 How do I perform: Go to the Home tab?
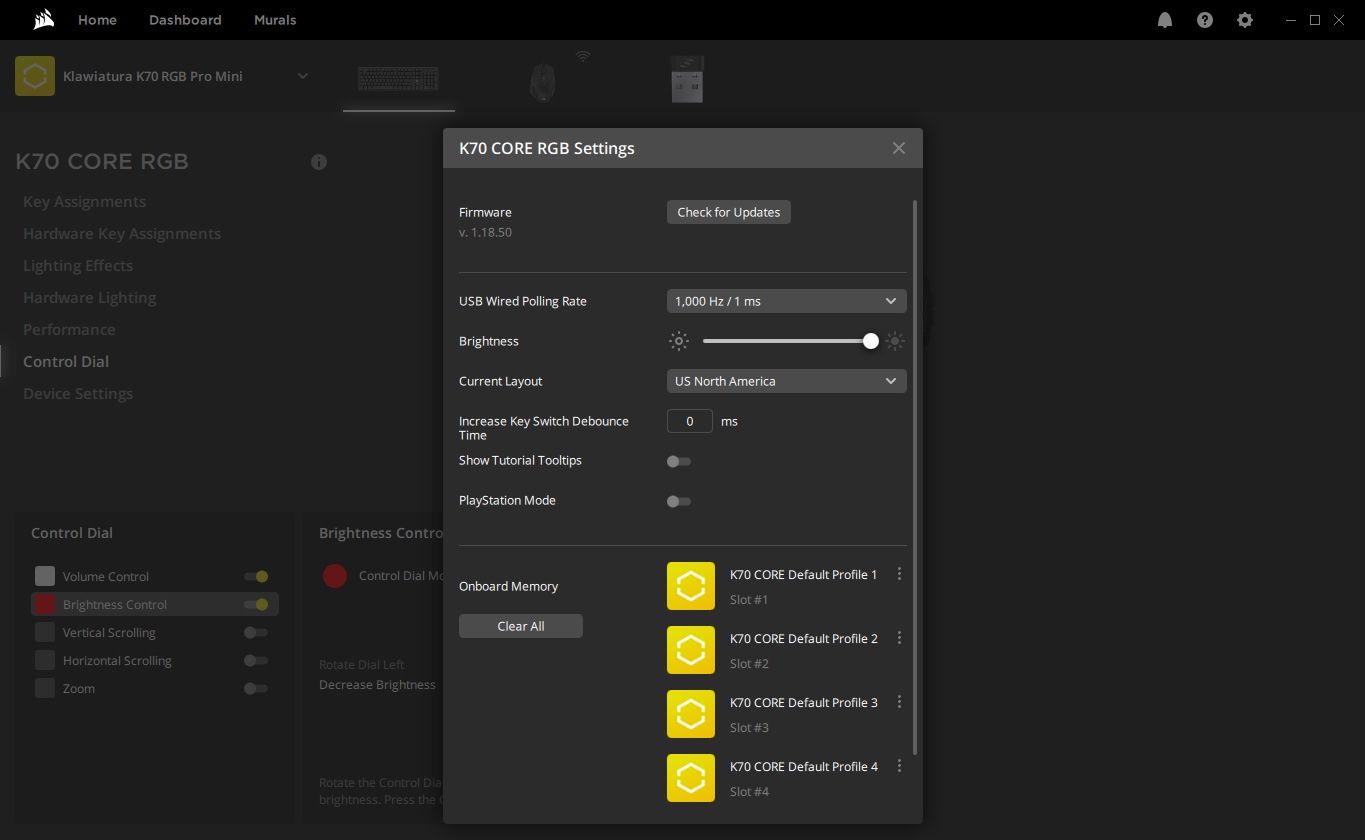(x=97, y=20)
